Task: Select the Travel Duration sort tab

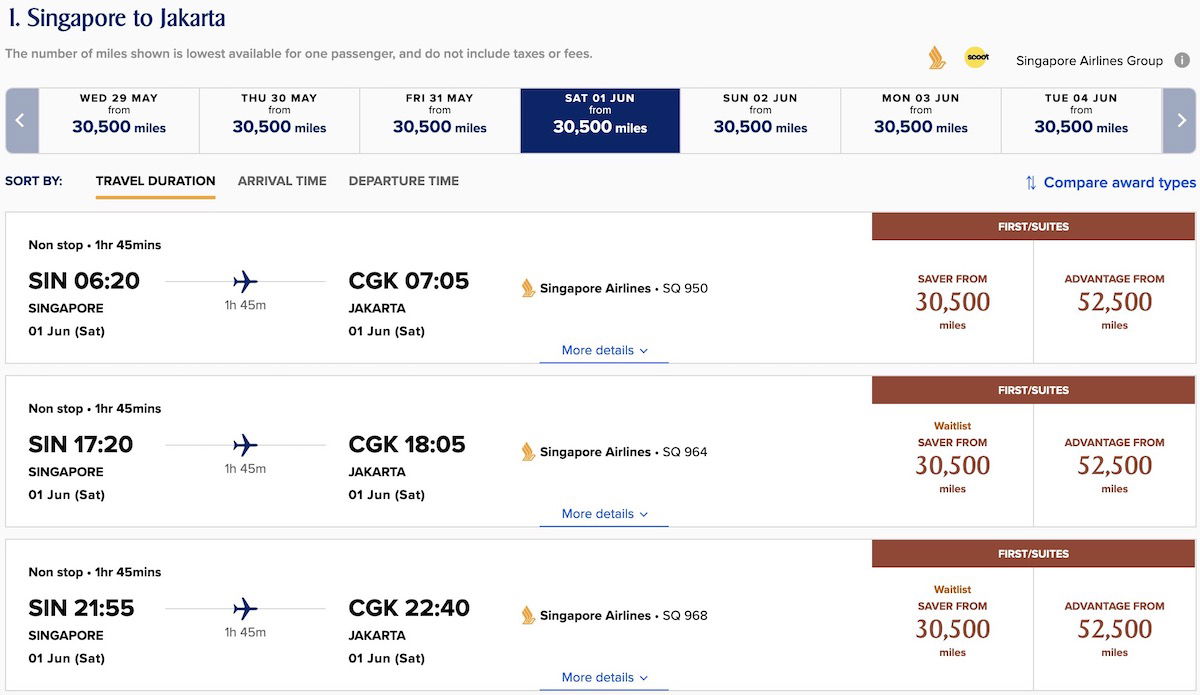Action: tap(155, 181)
